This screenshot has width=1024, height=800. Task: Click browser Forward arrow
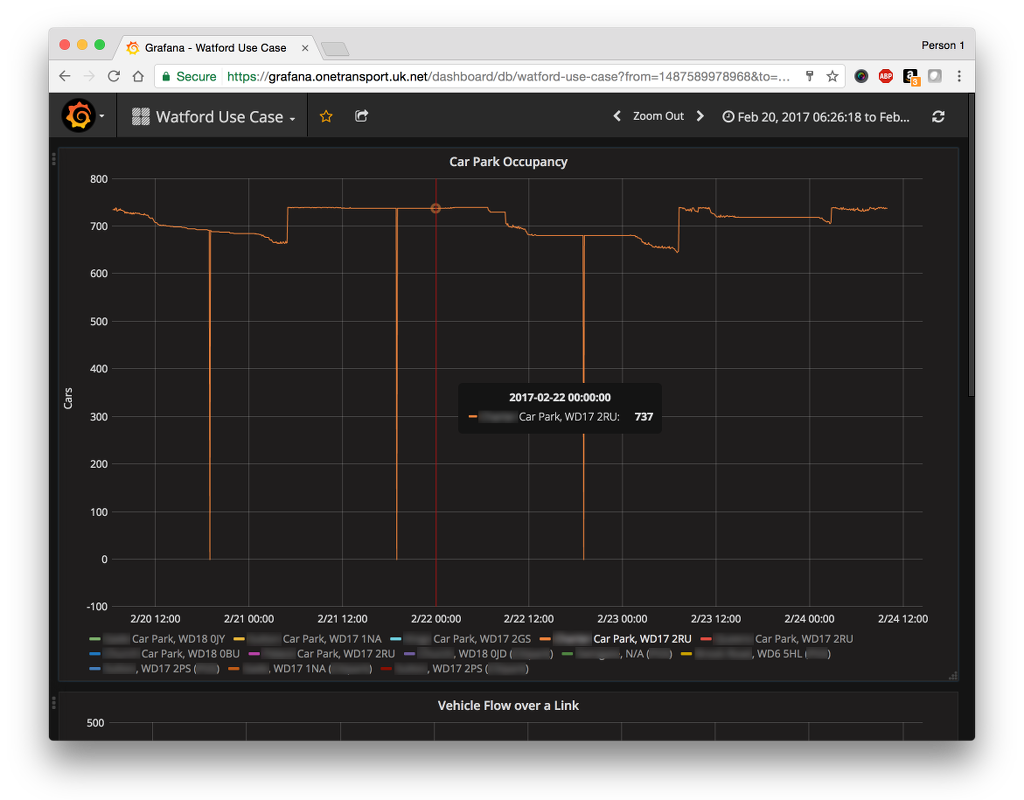89,76
